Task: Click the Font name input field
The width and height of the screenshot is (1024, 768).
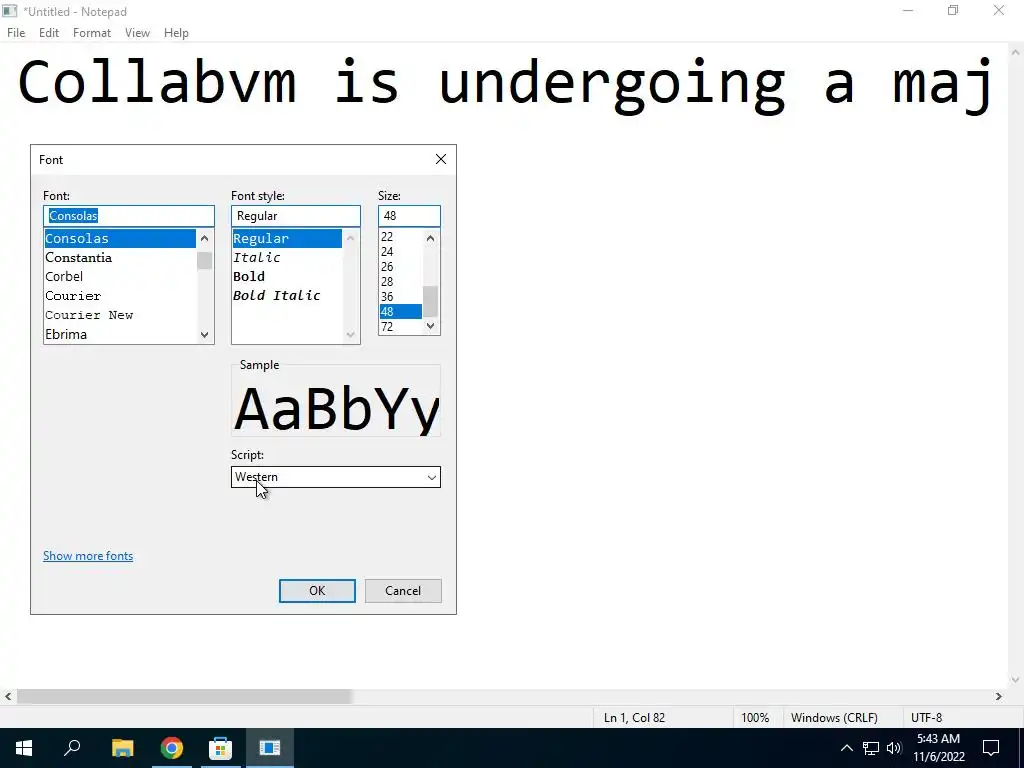Action: click(129, 216)
